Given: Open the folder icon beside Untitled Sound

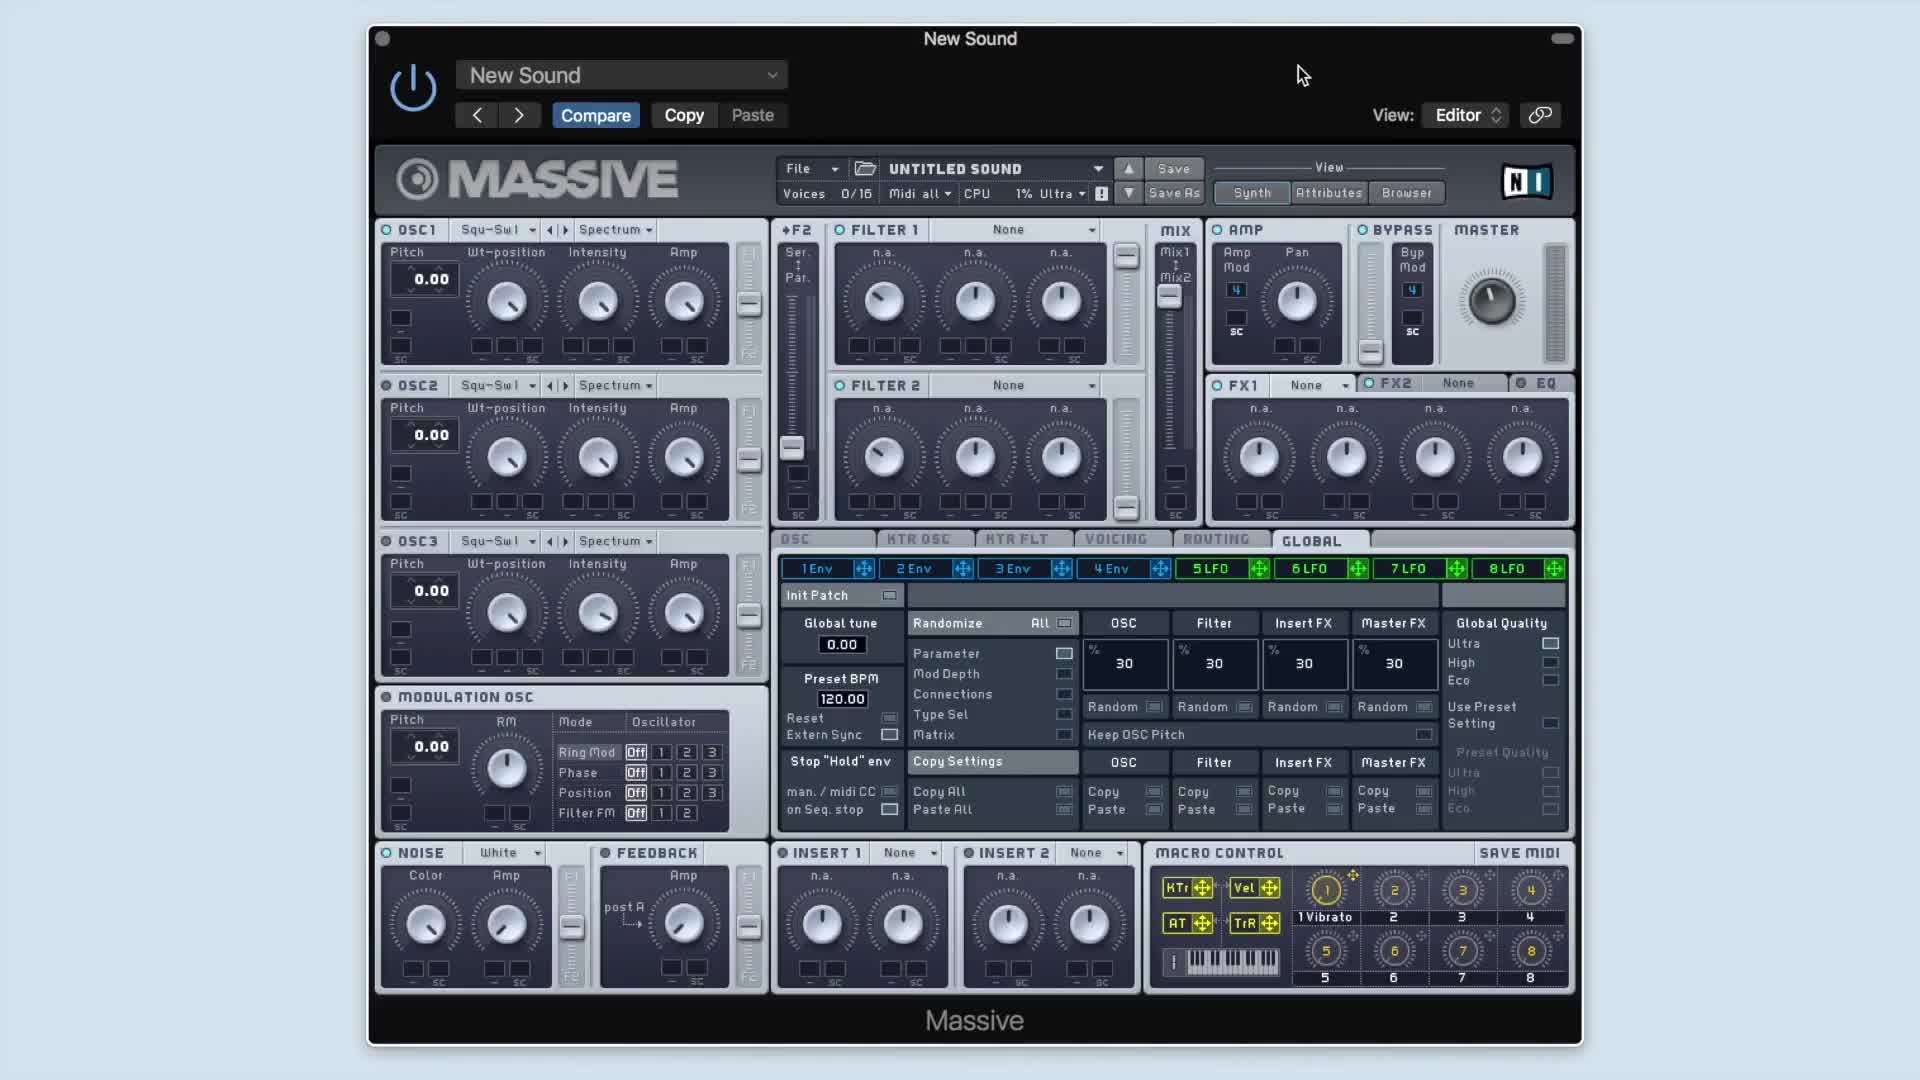Looking at the screenshot, I should [x=865, y=168].
